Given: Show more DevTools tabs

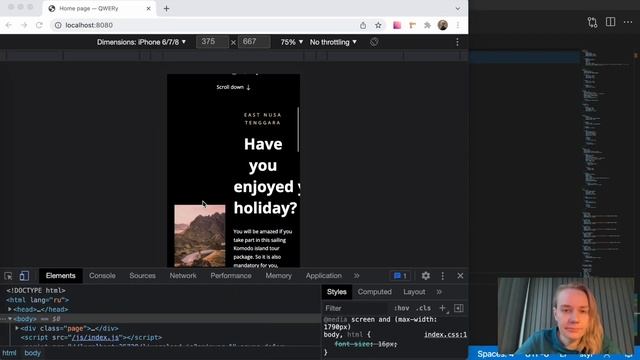Looking at the screenshot, I should pos(357,276).
